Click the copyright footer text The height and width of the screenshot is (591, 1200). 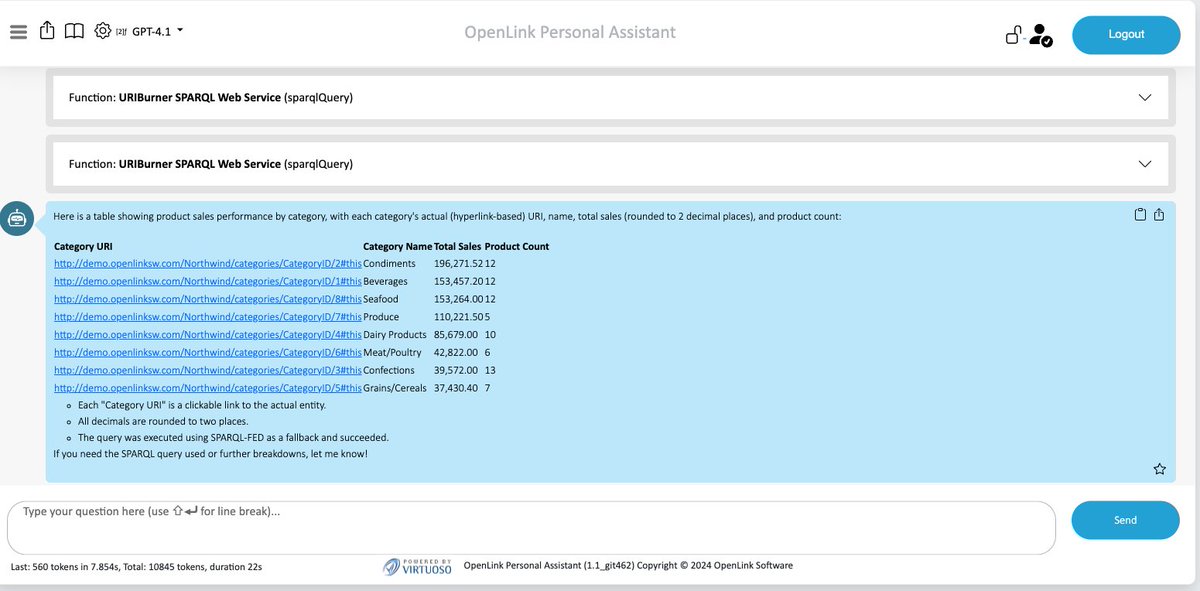click(628, 566)
